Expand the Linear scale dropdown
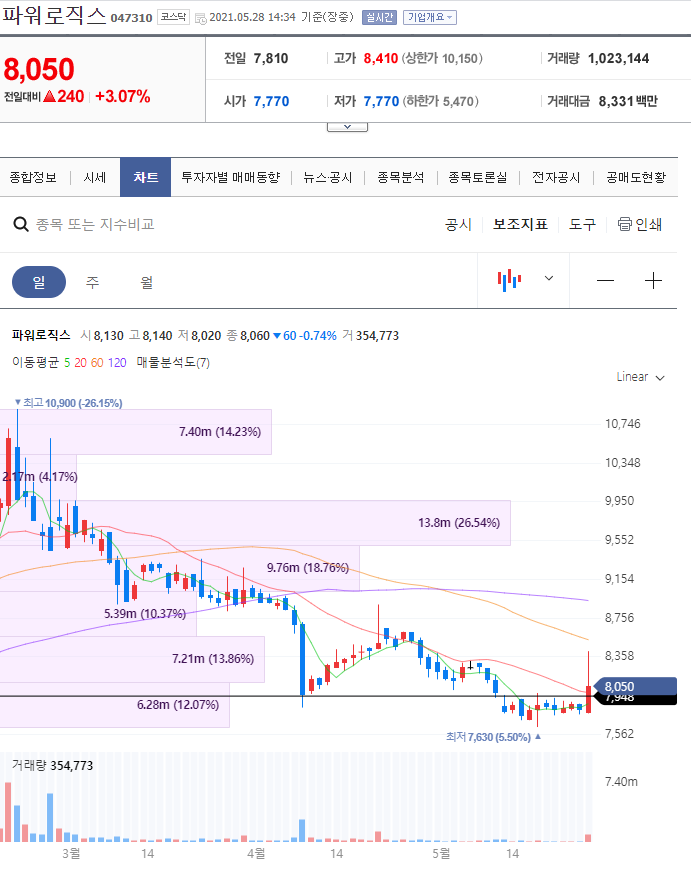The width and height of the screenshot is (691, 888). 640,377
